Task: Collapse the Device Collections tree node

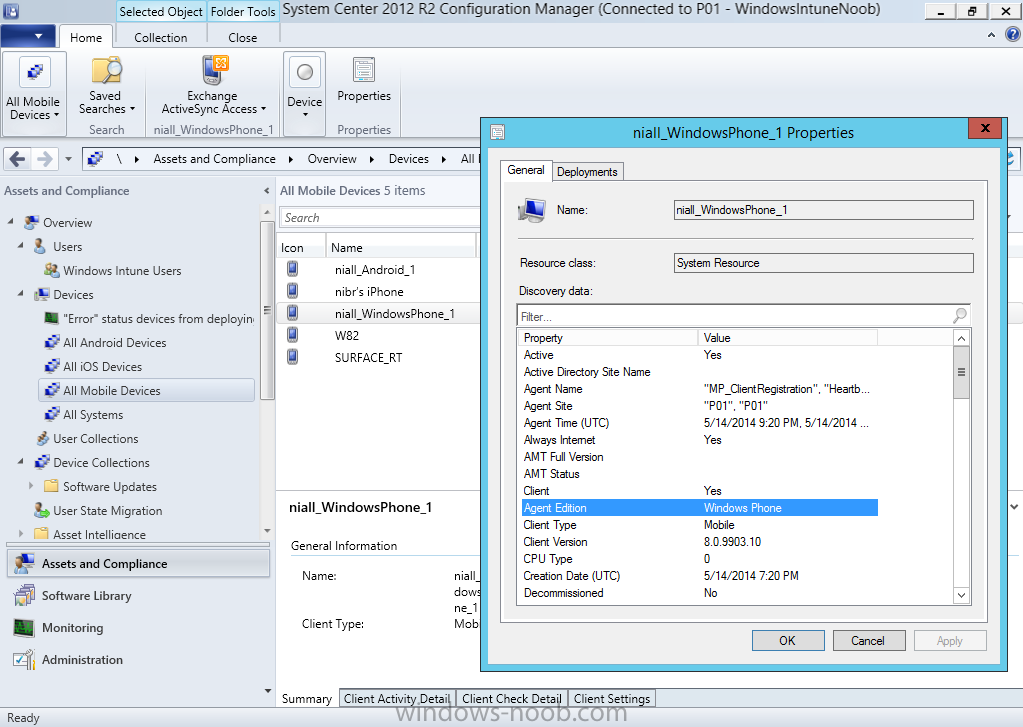Action: 20,462
